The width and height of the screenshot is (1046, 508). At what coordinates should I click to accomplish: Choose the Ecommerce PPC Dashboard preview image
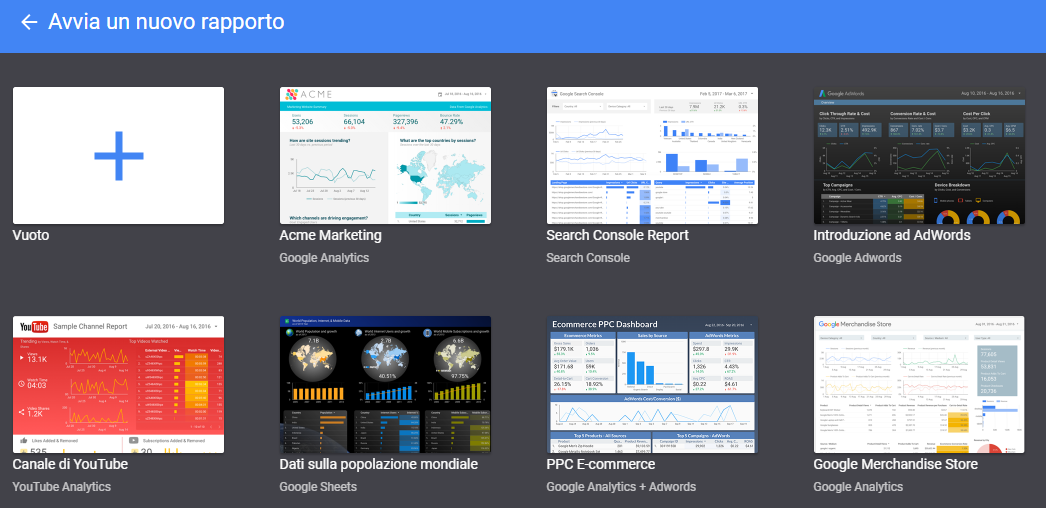652,385
